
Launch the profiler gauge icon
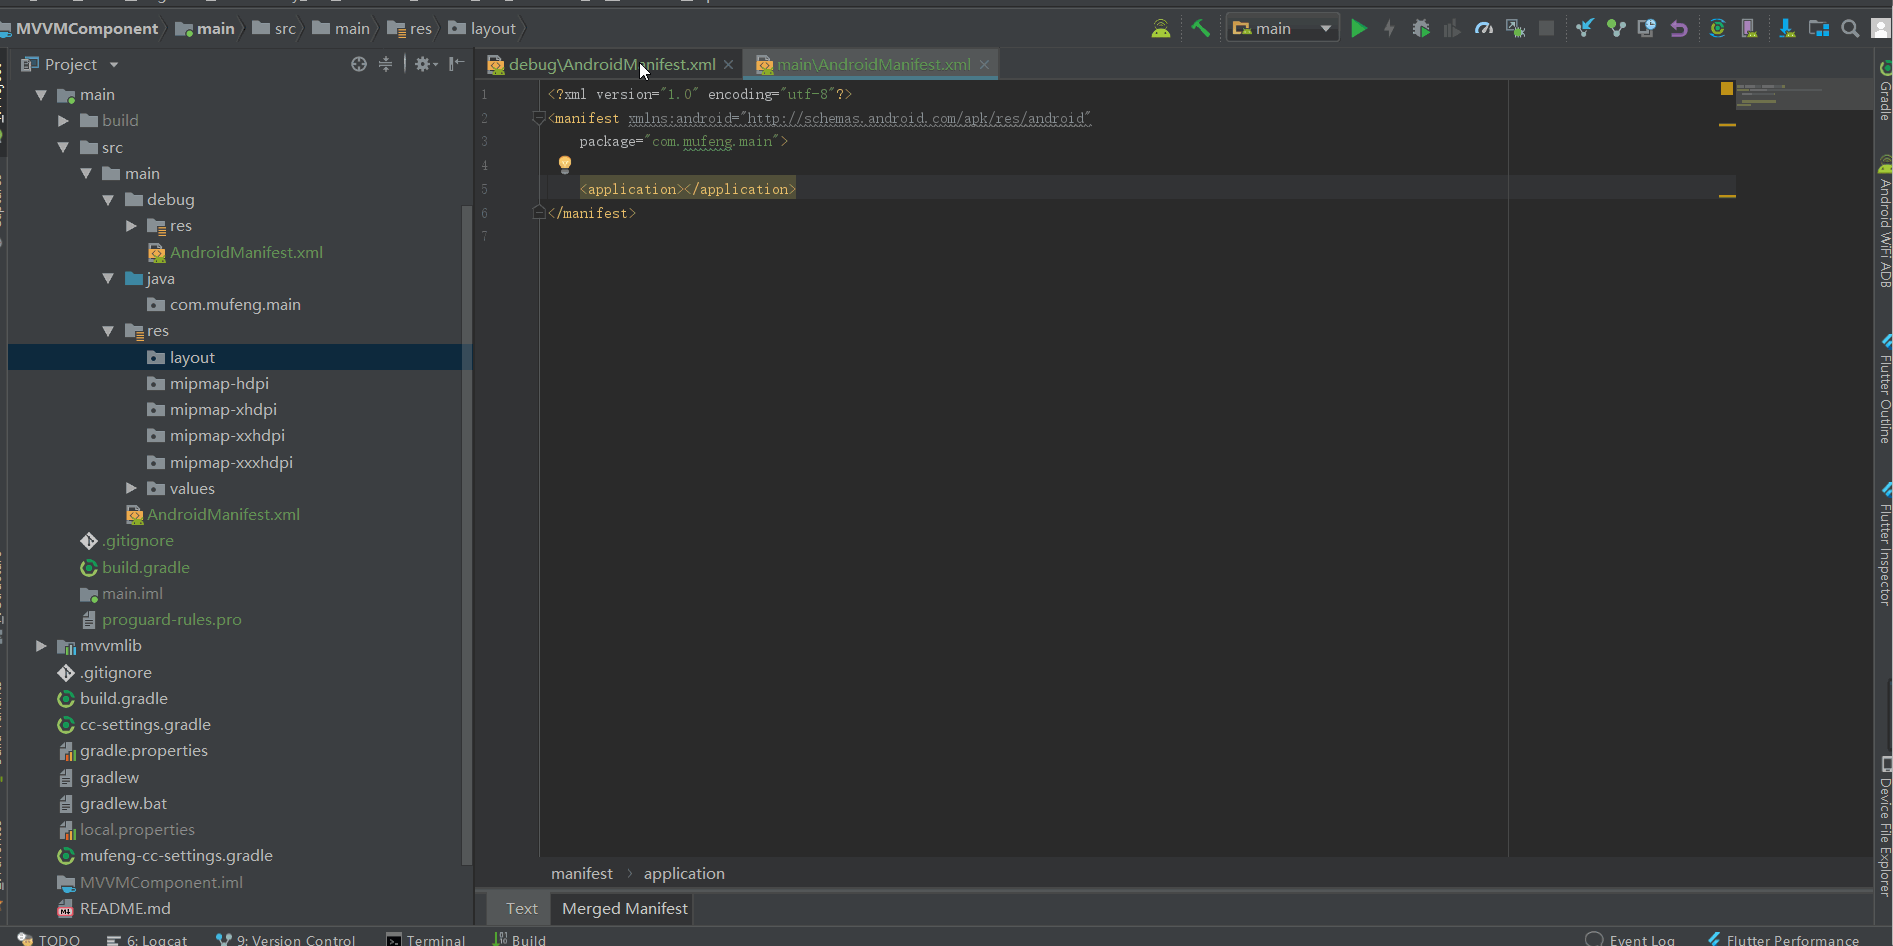pyautogui.click(x=1484, y=29)
